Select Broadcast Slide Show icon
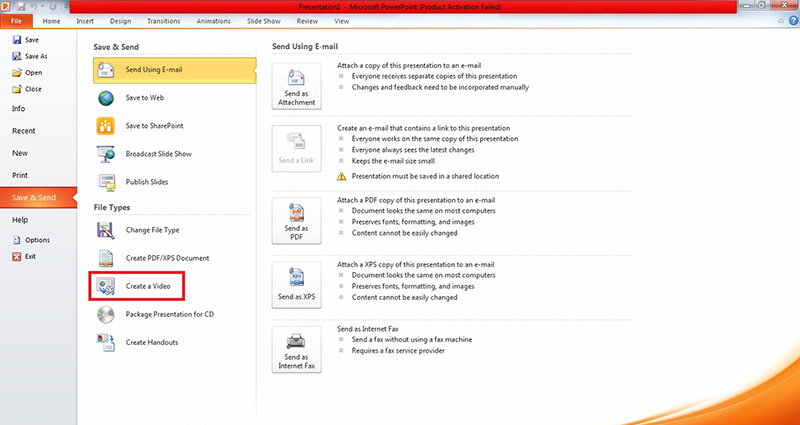800x425 pixels. pos(106,154)
